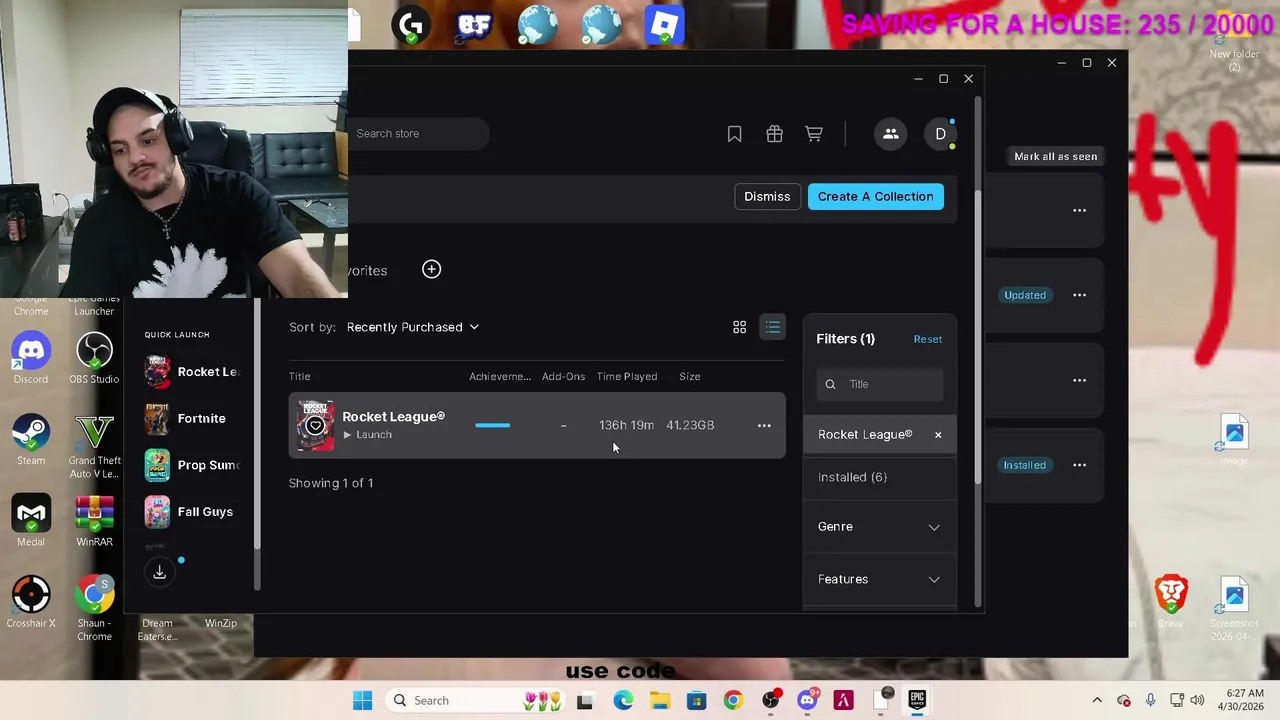Image resolution: width=1280 pixels, height=720 pixels.
Task: Click the Search store field
Action: click(418, 134)
